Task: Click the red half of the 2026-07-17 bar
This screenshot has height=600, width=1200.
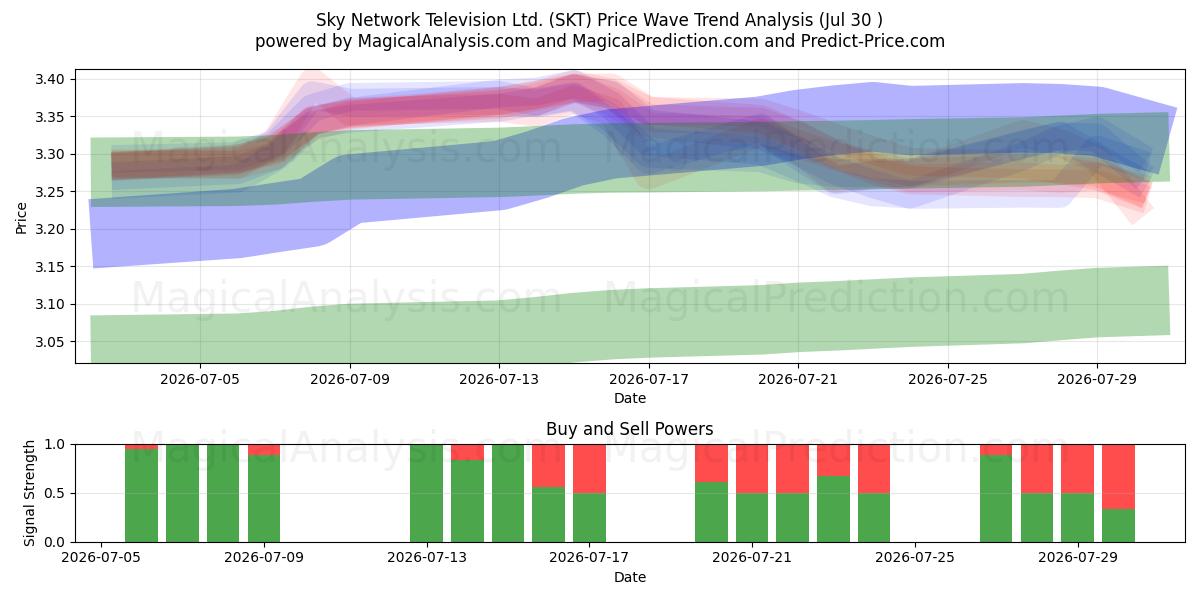Action: (590, 468)
